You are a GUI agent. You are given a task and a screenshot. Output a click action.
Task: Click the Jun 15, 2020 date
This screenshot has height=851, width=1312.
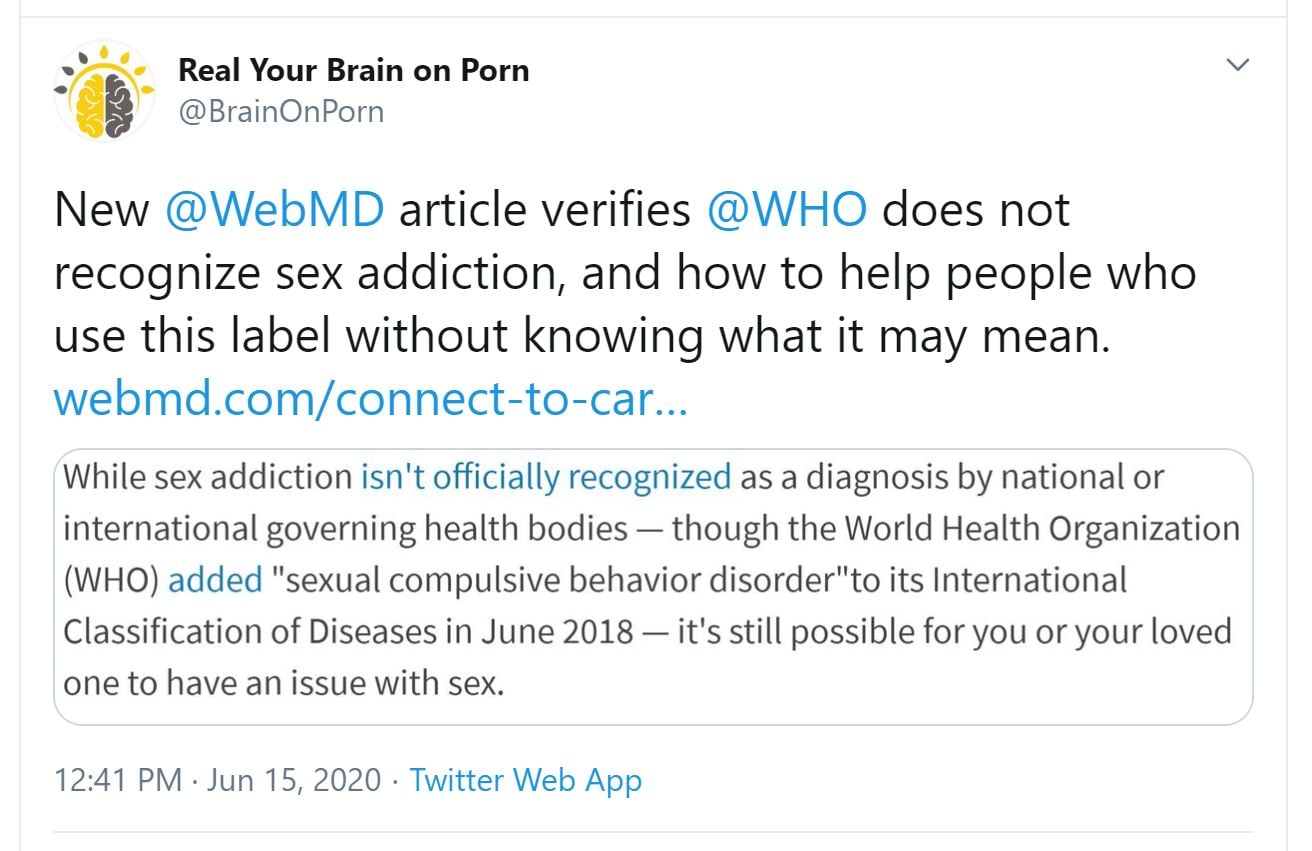tap(294, 780)
